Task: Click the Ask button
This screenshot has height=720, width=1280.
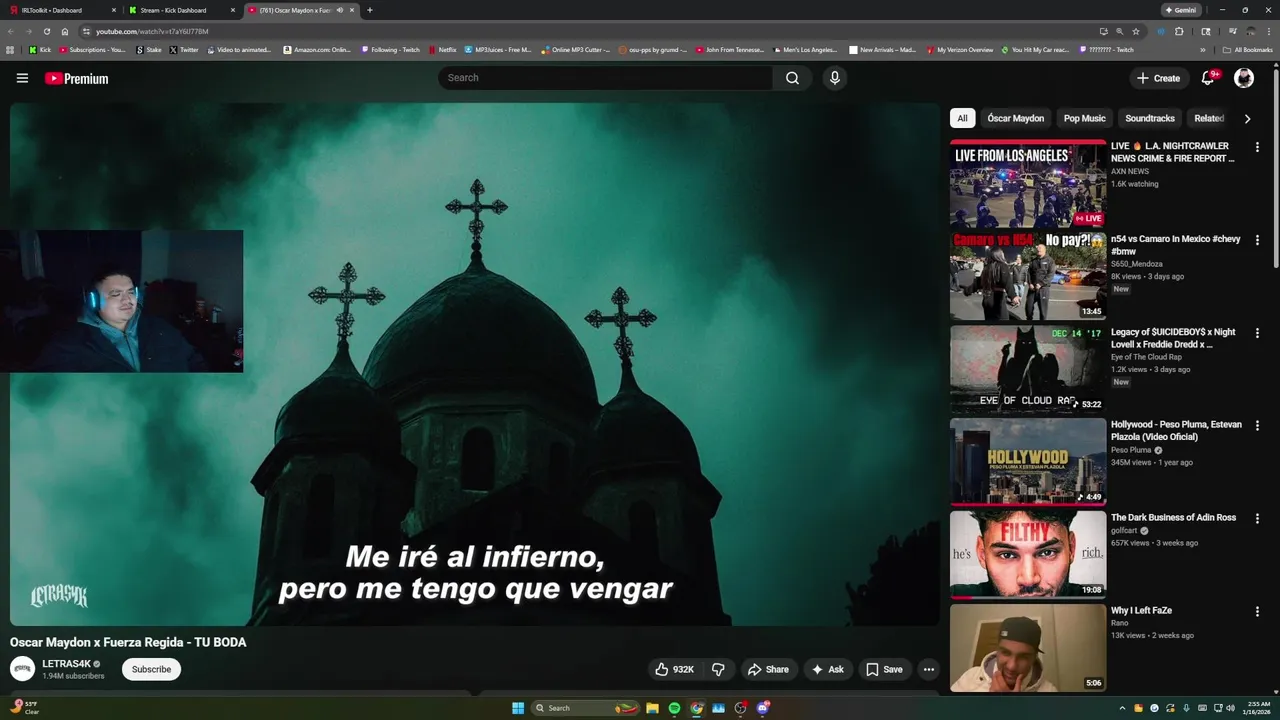Action: tap(827, 669)
